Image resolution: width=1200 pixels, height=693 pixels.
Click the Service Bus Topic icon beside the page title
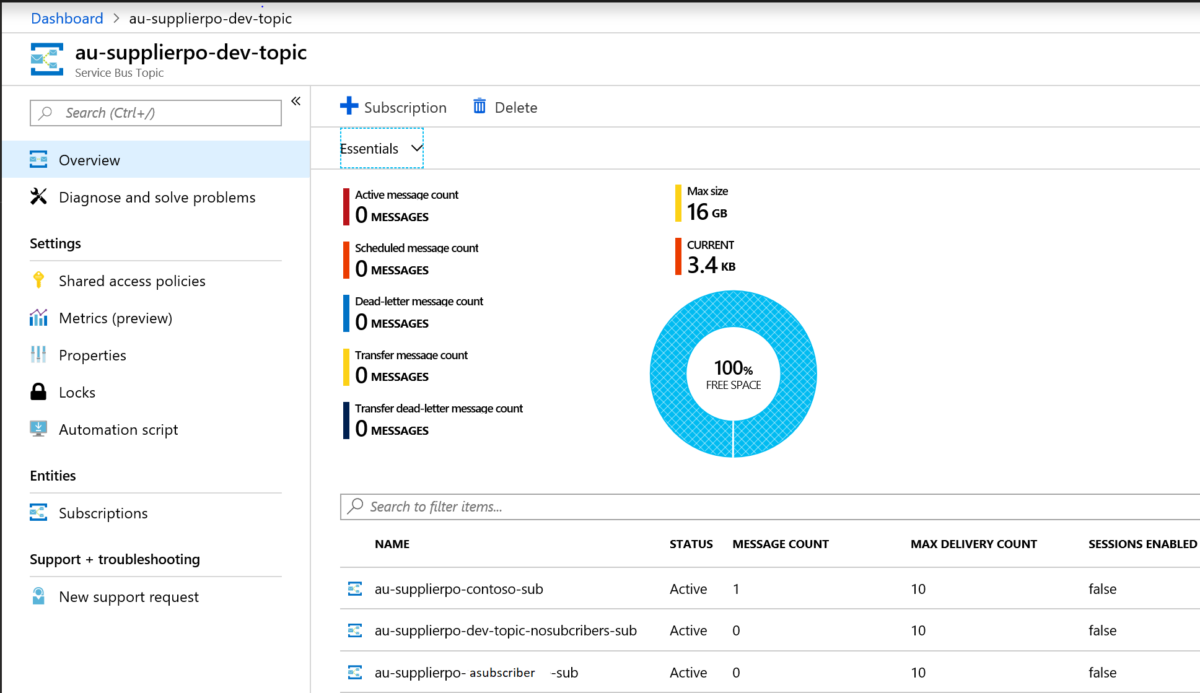point(47,59)
